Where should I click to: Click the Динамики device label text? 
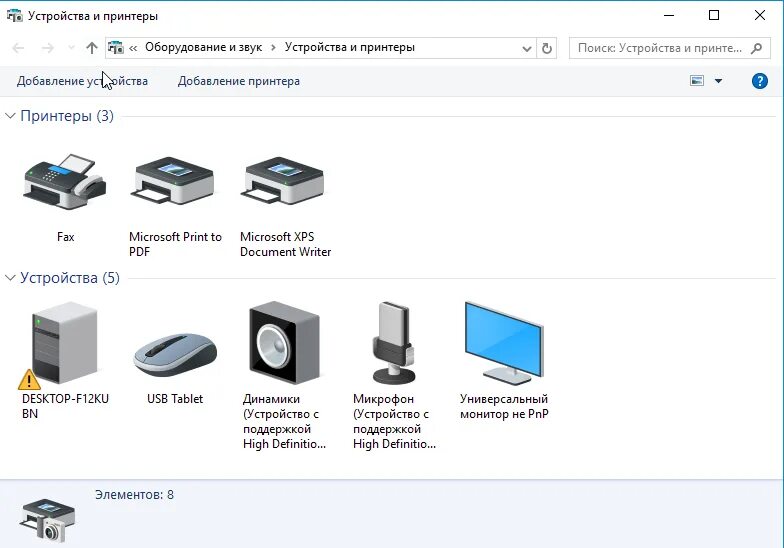point(284,422)
